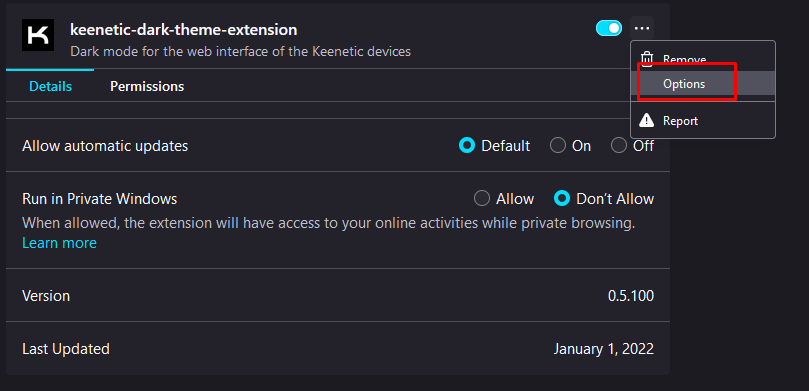Click the trash can Remove icon

click(x=647, y=59)
